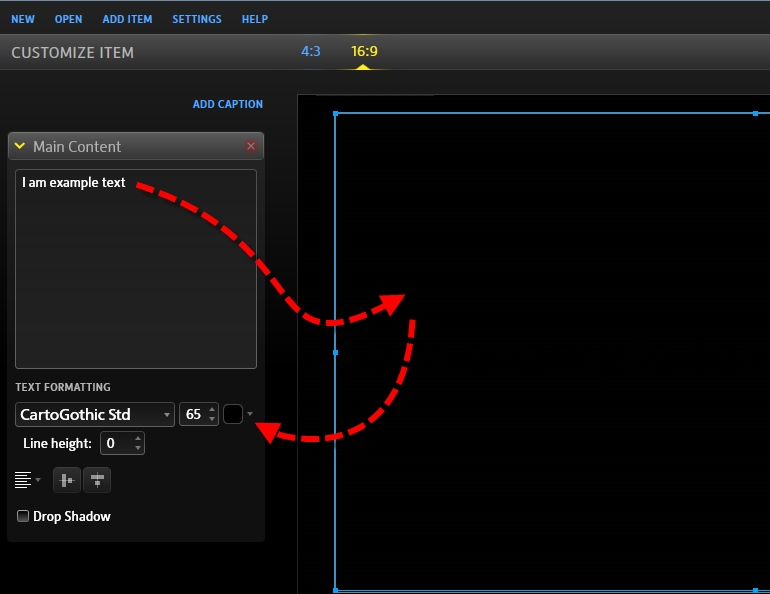Click the text alignment lines icon
This screenshot has height=594, width=770.
coord(23,480)
